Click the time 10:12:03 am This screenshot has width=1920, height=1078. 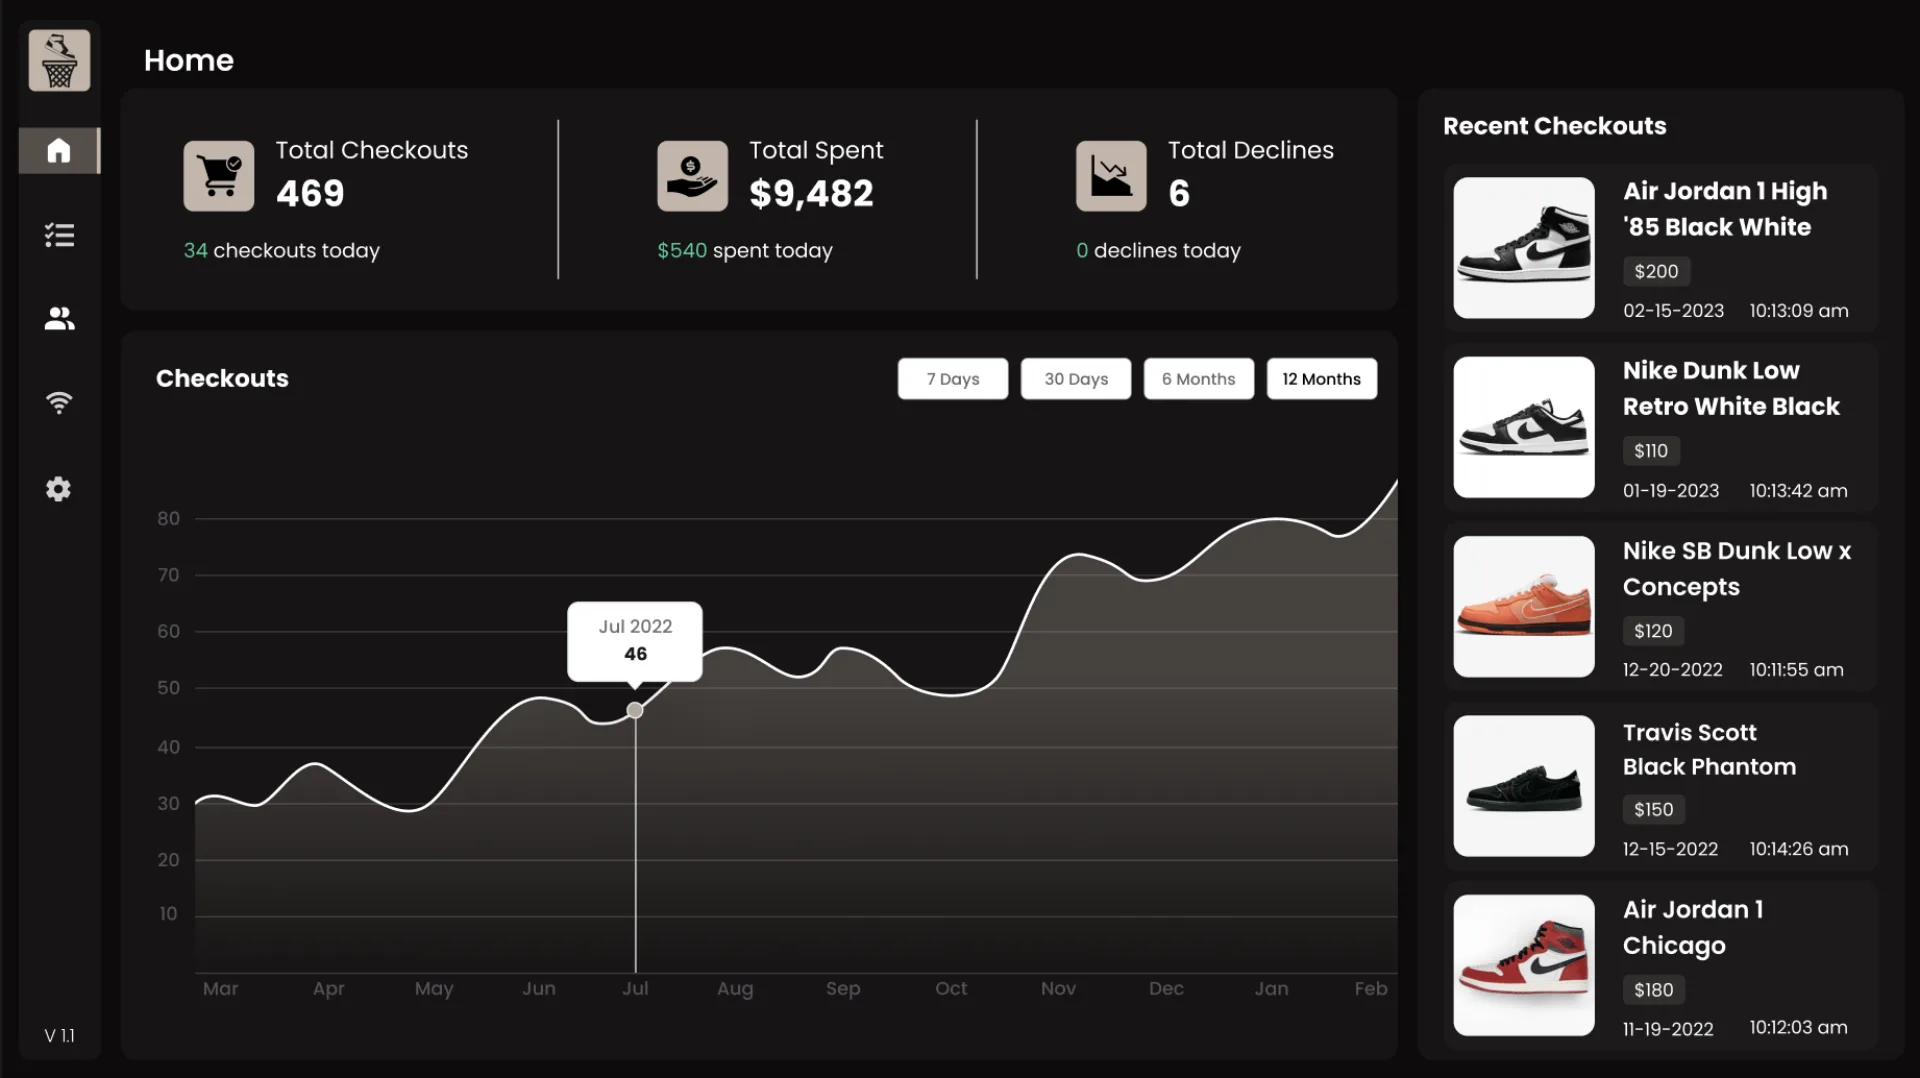click(x=1798, y=1028)
